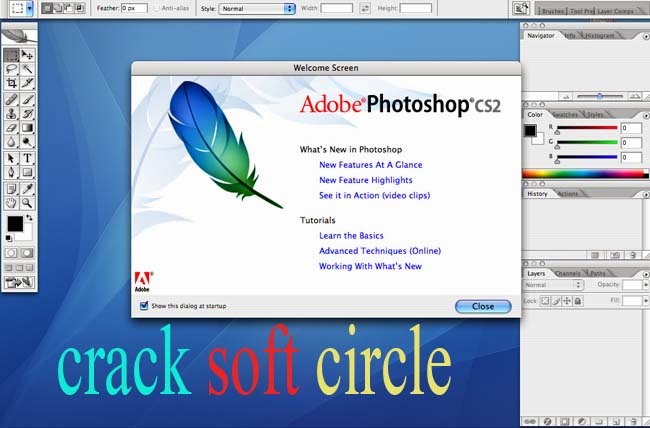Open the Navigator panel options menu arrow
Viewport: 650px width, 428px height.
(x=645, y=36)
